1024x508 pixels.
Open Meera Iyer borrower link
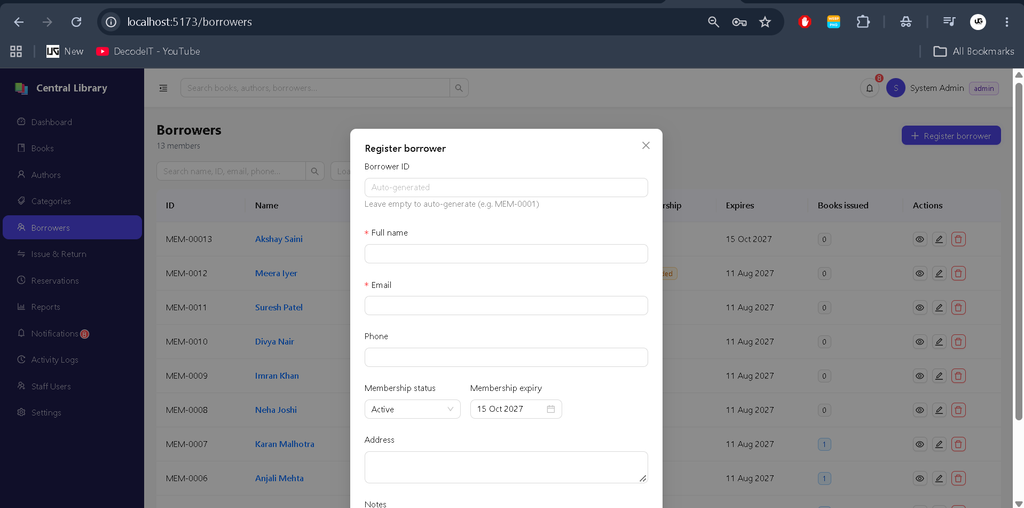[x=276, y=274]
